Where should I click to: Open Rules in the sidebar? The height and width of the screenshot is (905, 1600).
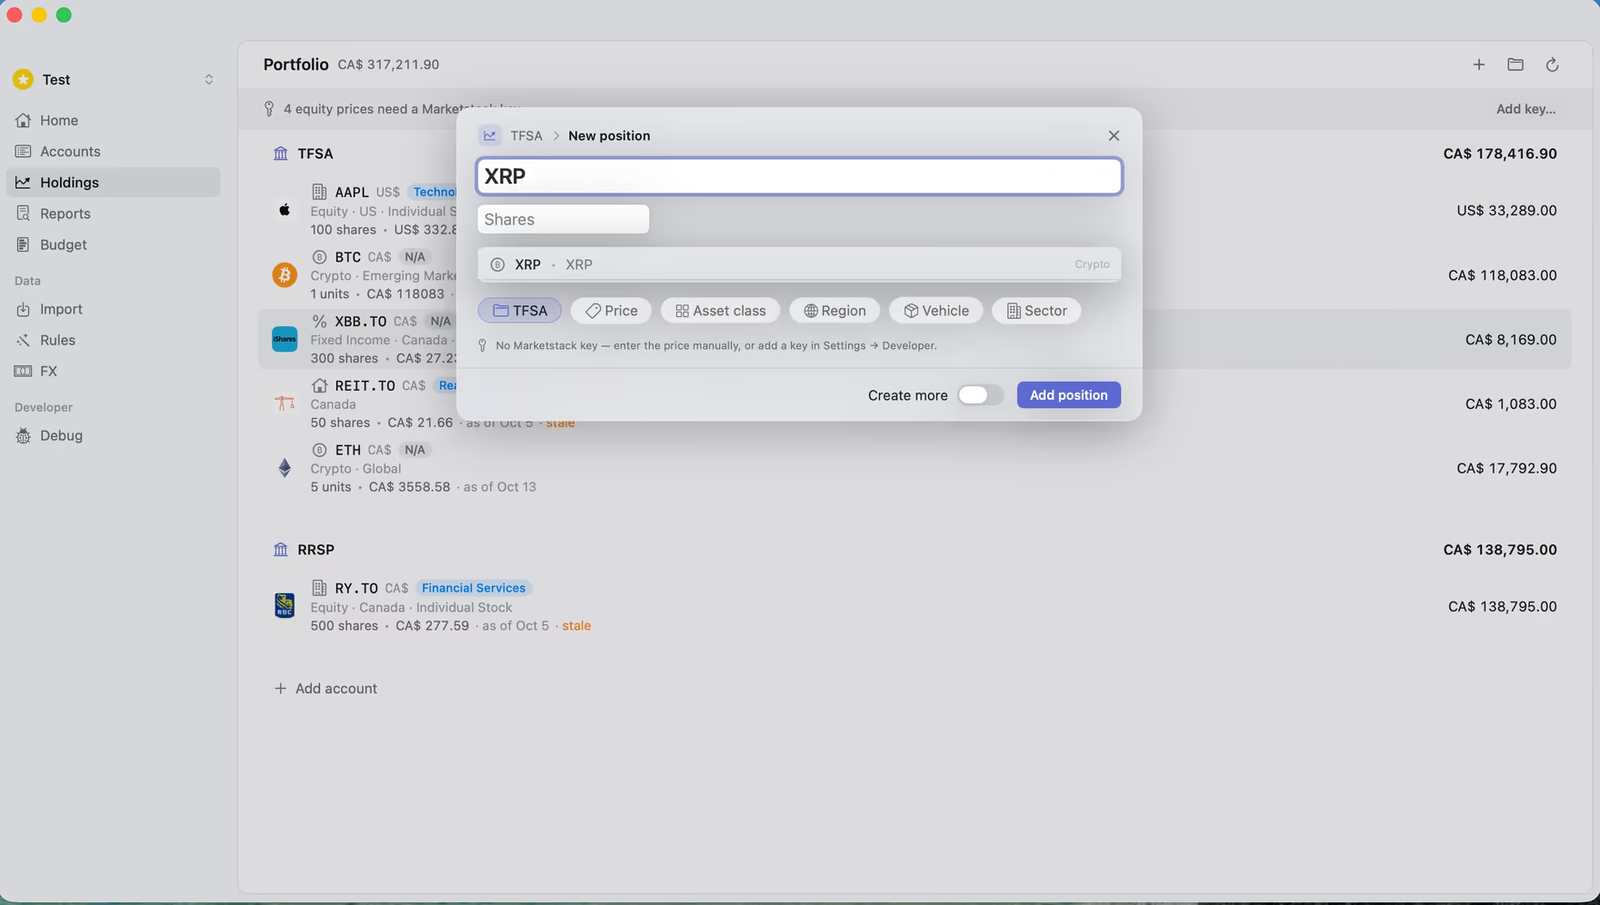[113, 340]
